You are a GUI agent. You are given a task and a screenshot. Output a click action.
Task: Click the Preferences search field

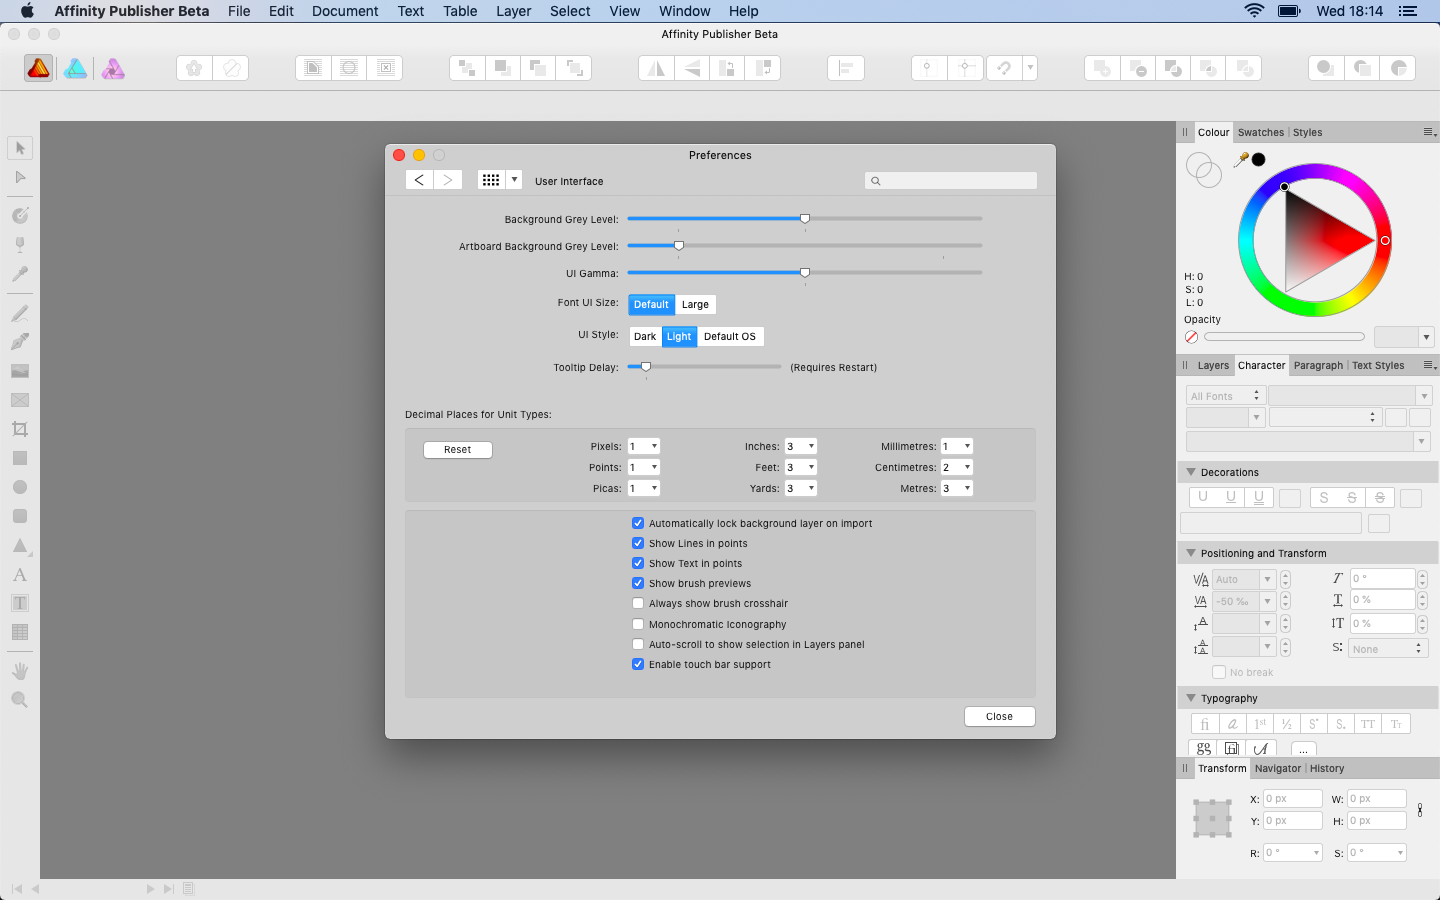[951, 181]
